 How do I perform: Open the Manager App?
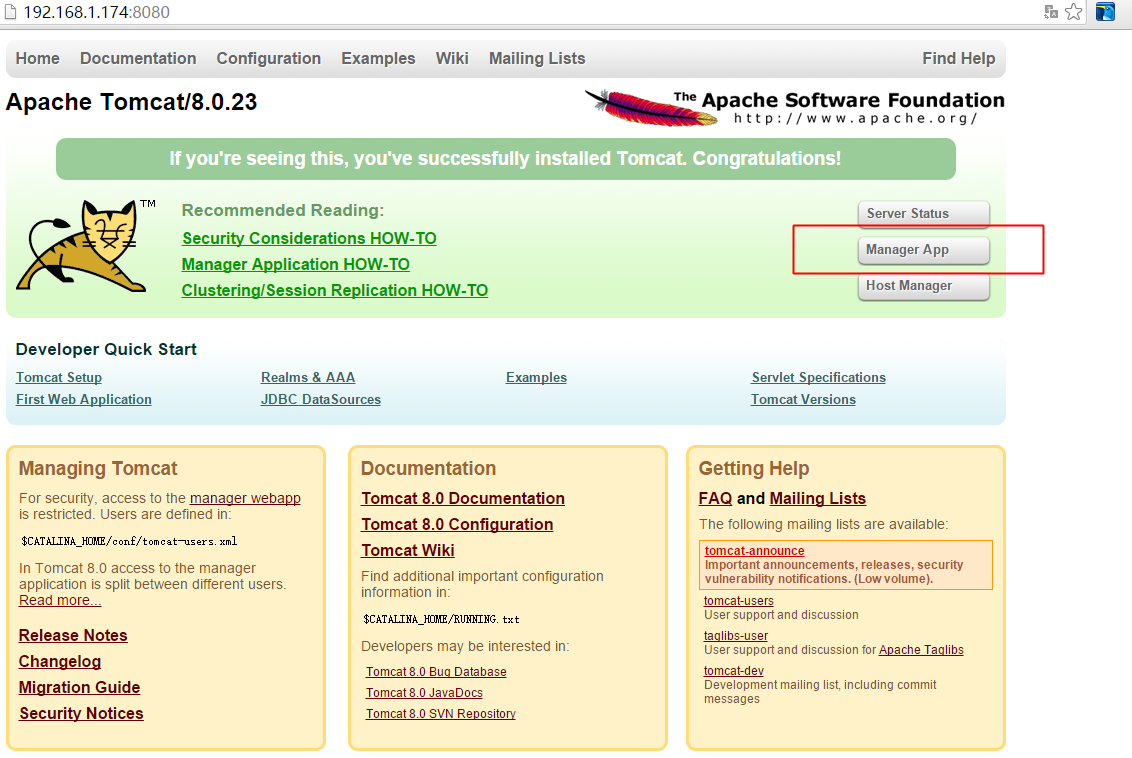coord(922,250)
